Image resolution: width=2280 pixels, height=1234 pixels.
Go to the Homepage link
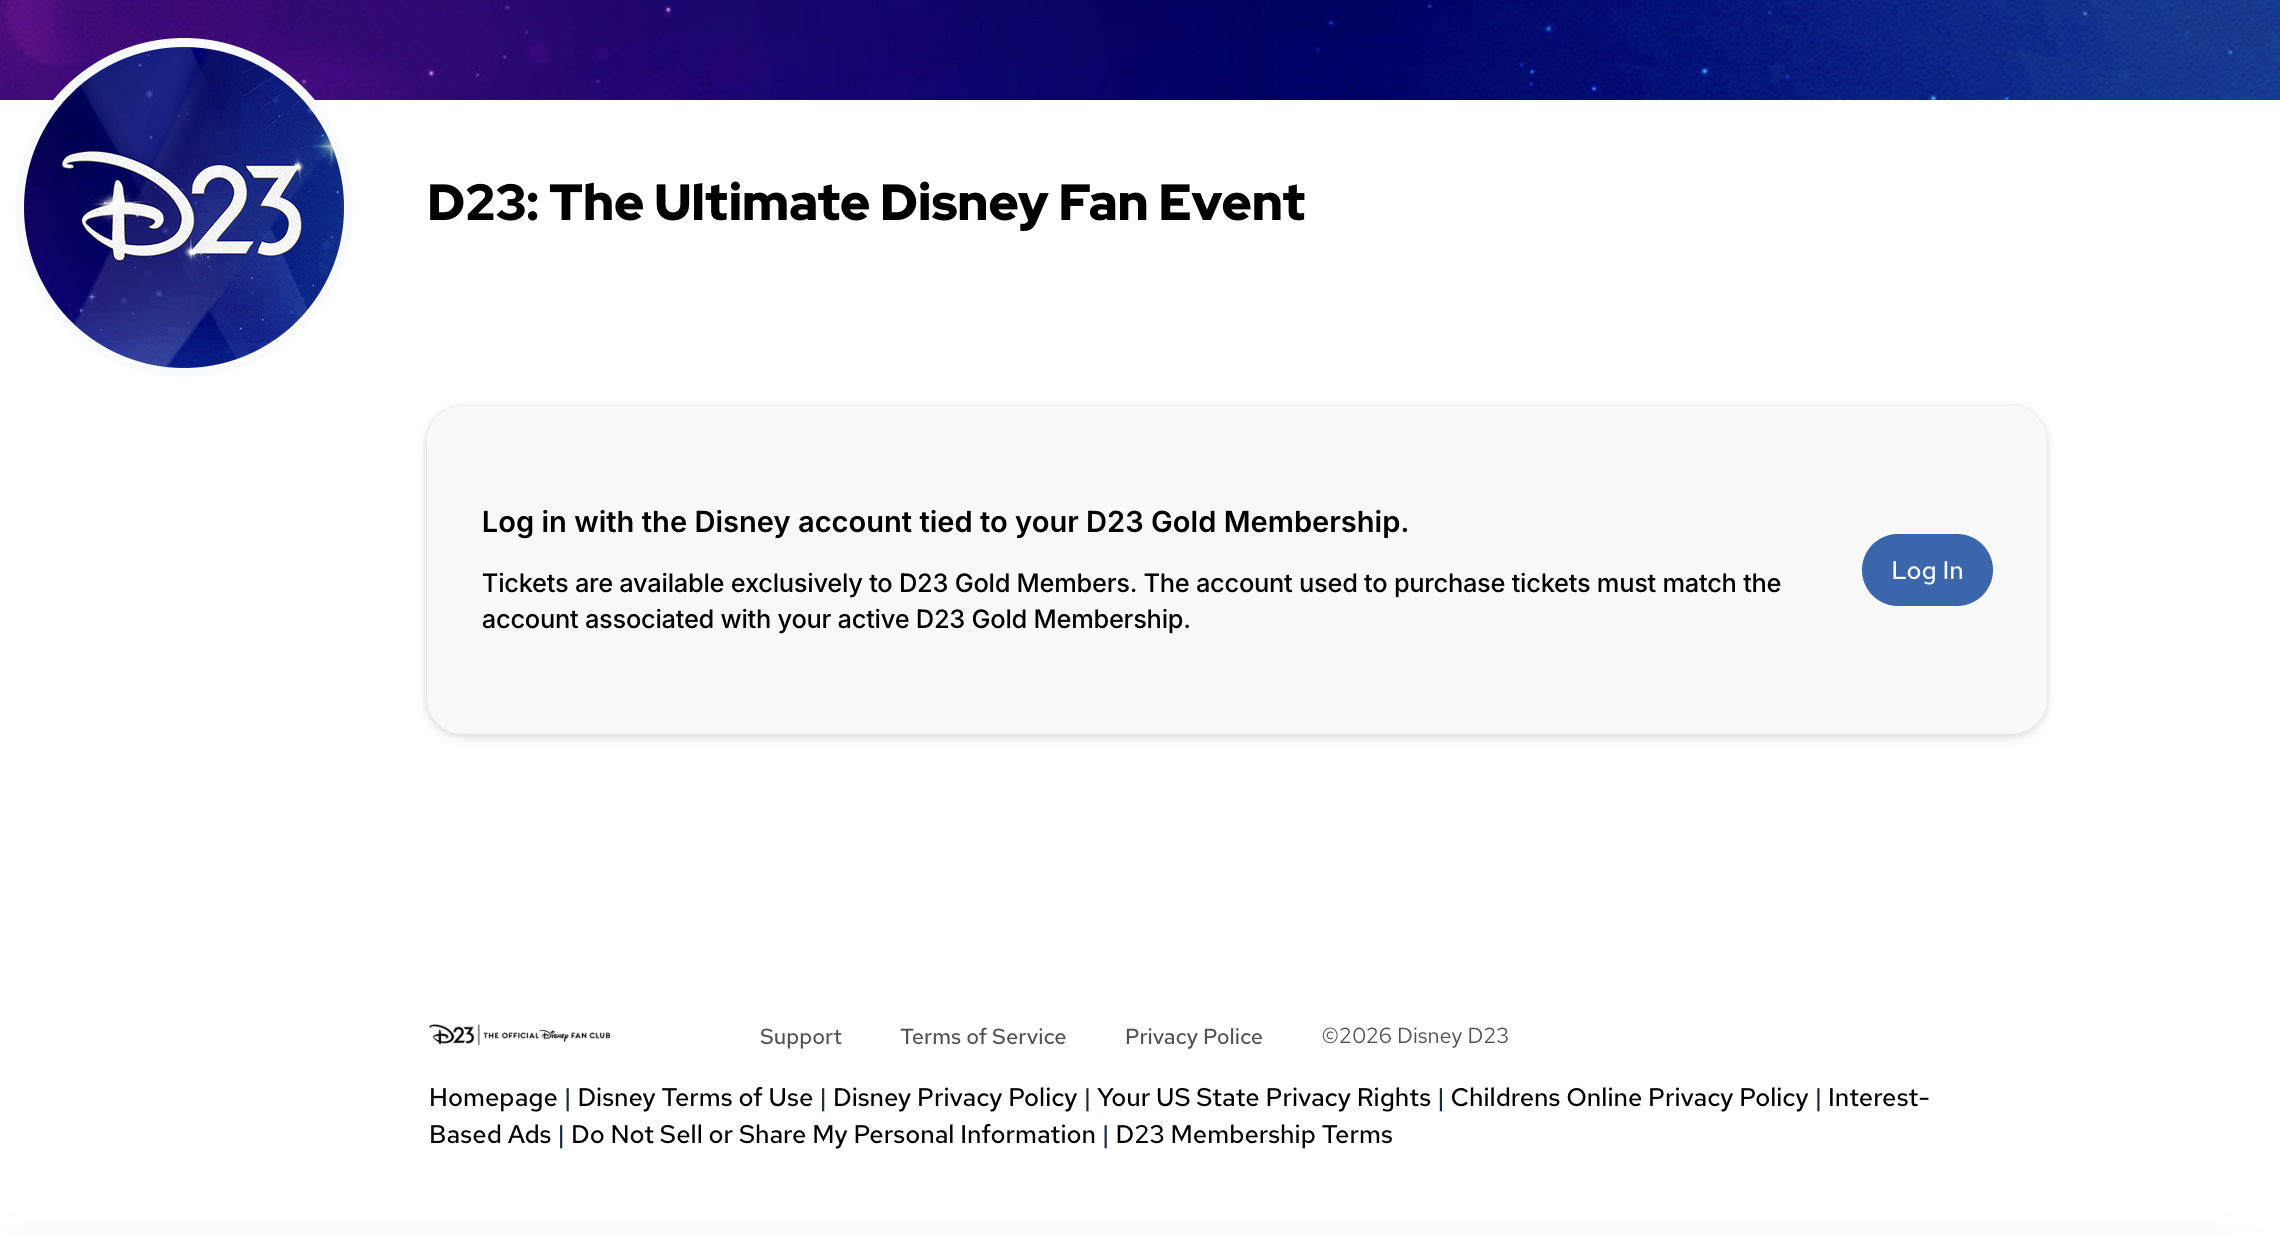click(x=492, y=1097)
